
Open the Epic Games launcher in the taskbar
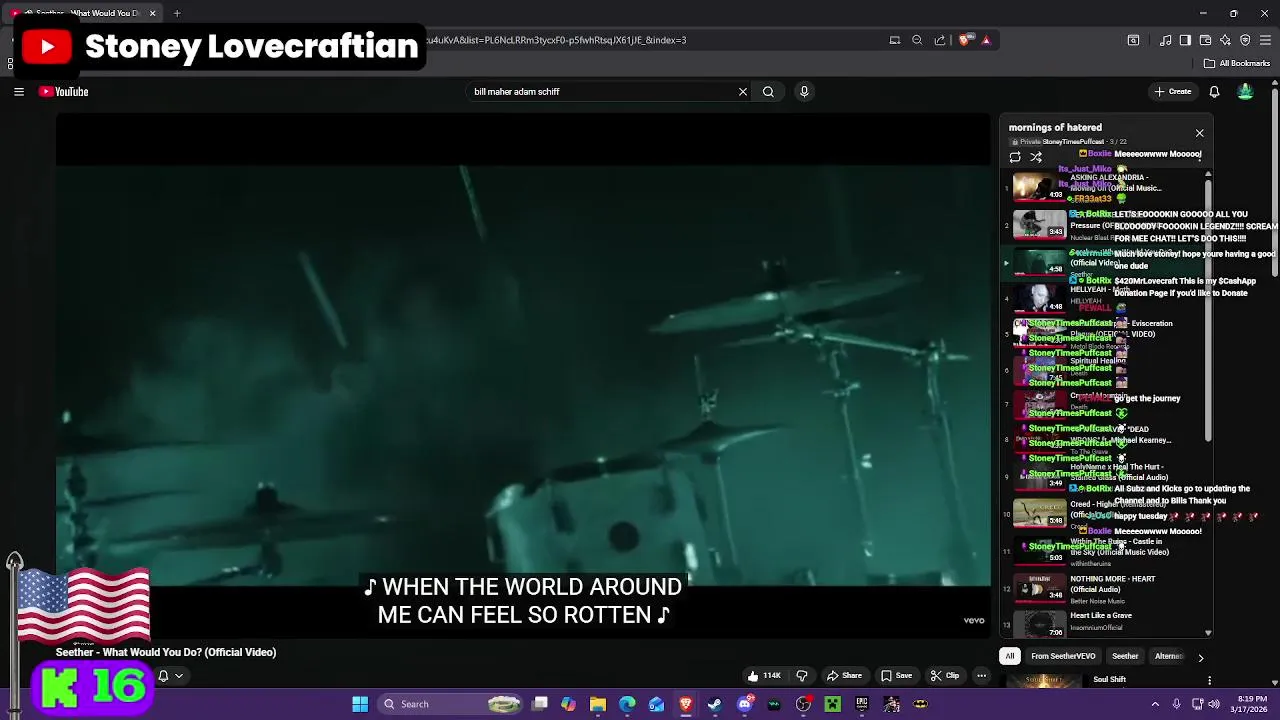[862, 704]
